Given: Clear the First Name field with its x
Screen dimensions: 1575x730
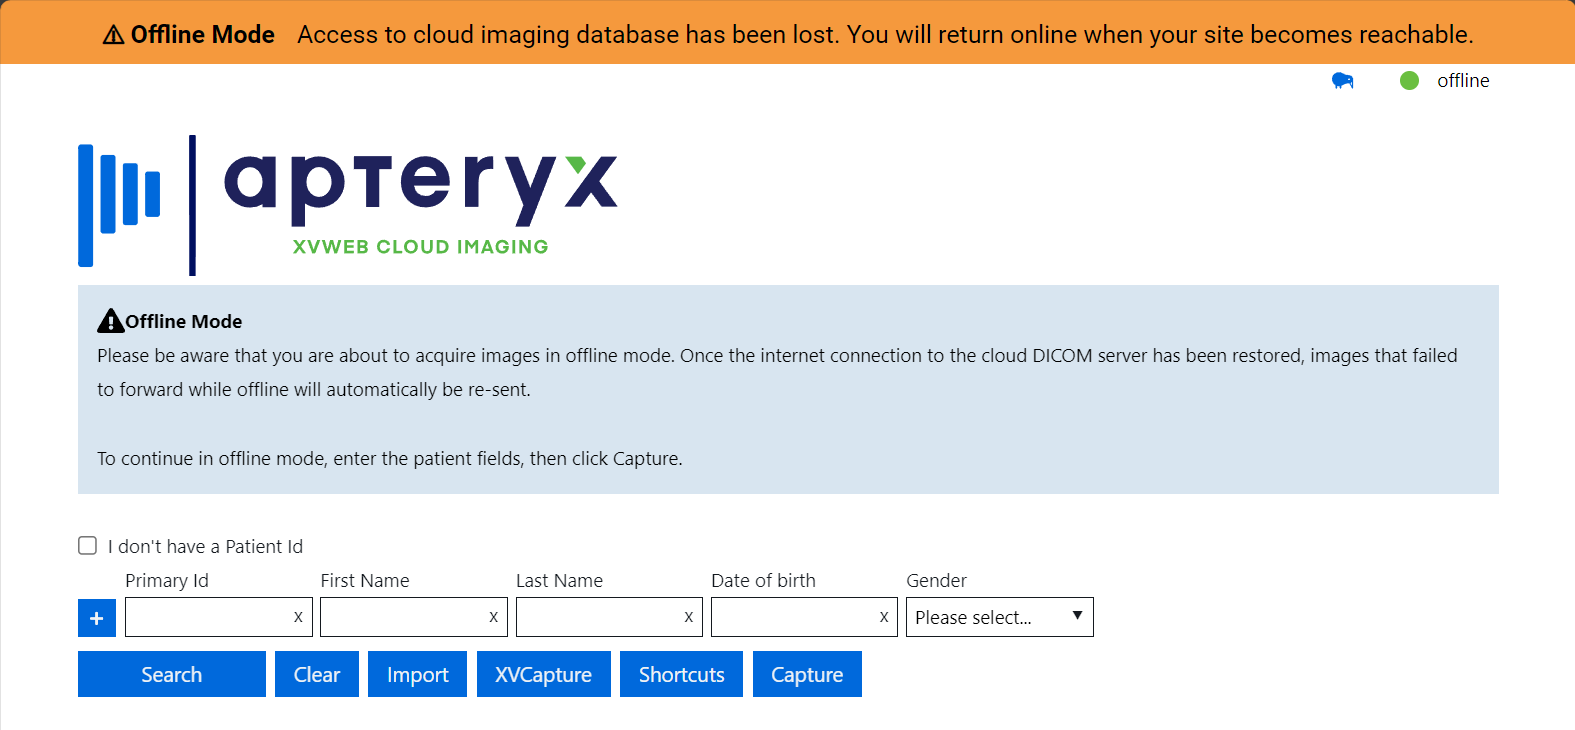Looking at the screenshot, I should (x=493, y=617).
